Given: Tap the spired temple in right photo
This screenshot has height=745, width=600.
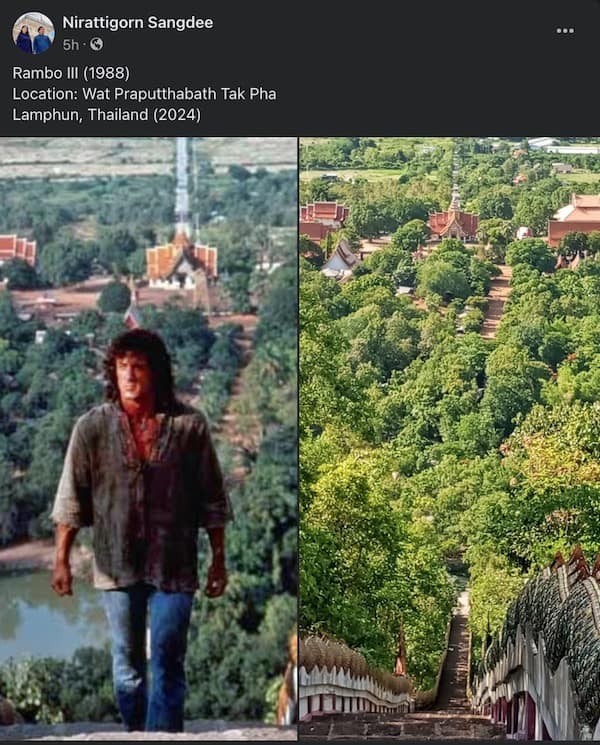Looking at the screenshot, I should [x=454, y=216].
